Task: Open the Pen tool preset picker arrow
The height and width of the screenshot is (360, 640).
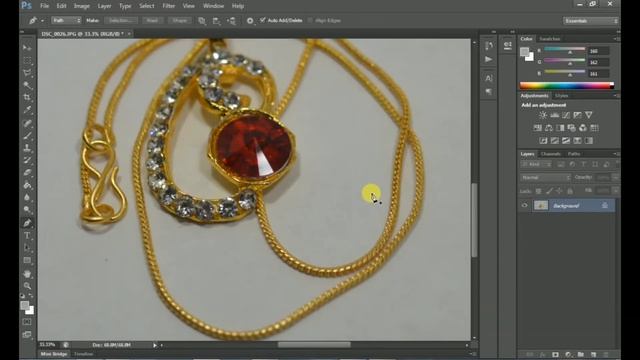Action: coord(42,20)
